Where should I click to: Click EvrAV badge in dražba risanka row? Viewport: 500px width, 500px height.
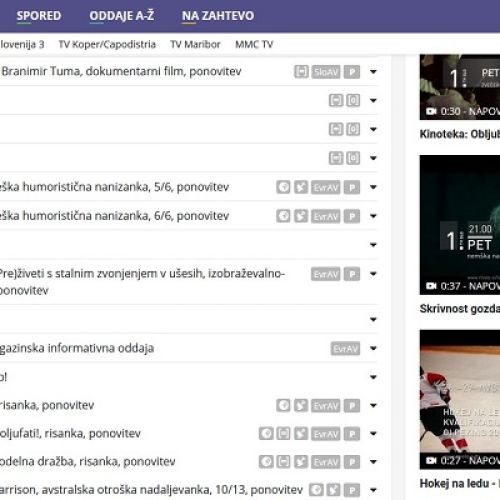click(326, 462)
